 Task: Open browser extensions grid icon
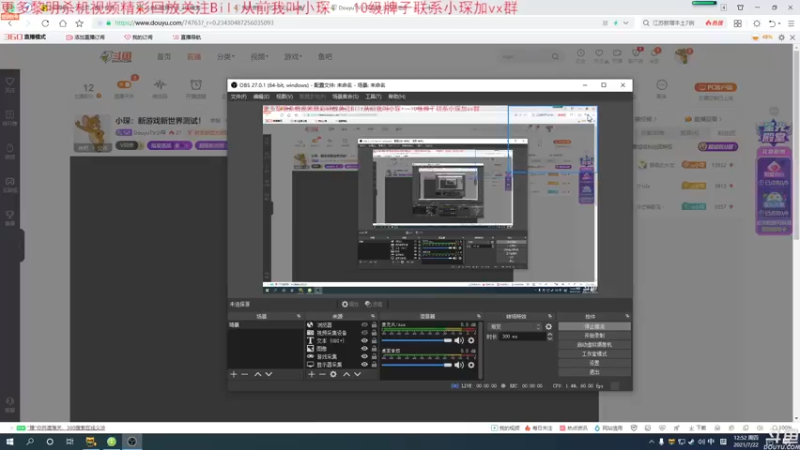(x=738, y=23)
